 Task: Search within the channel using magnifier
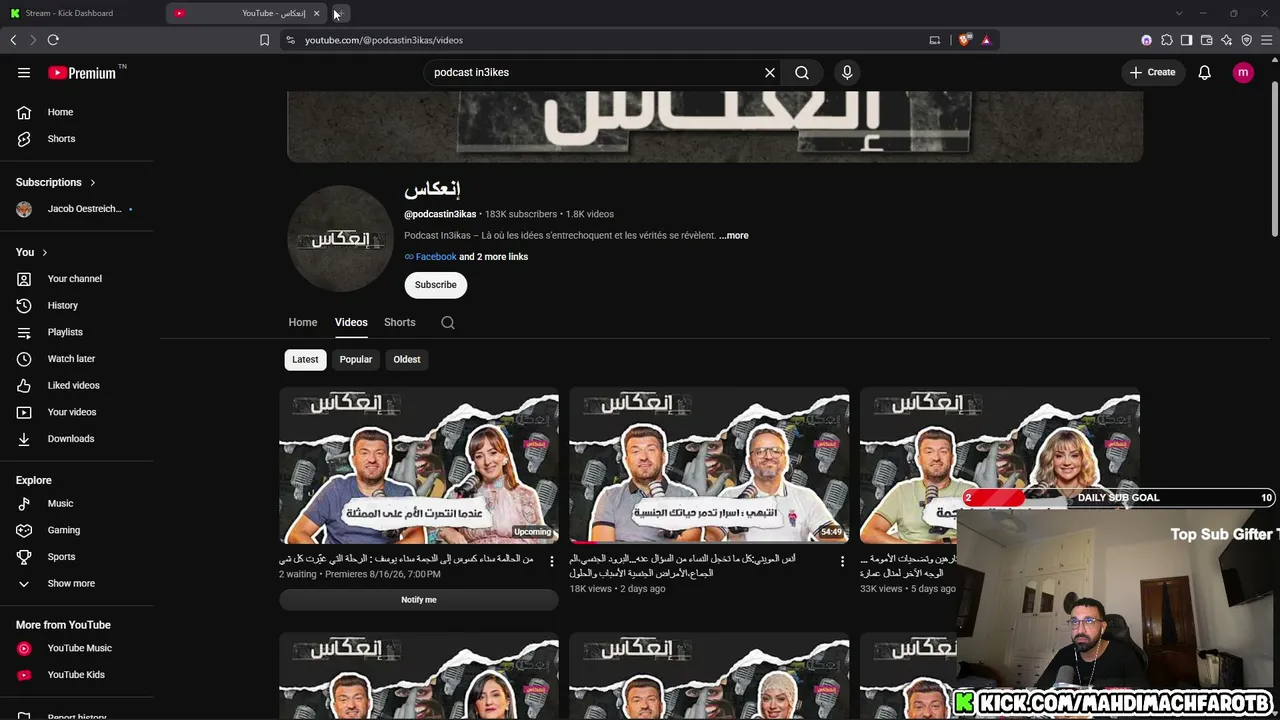coord(448,322)
